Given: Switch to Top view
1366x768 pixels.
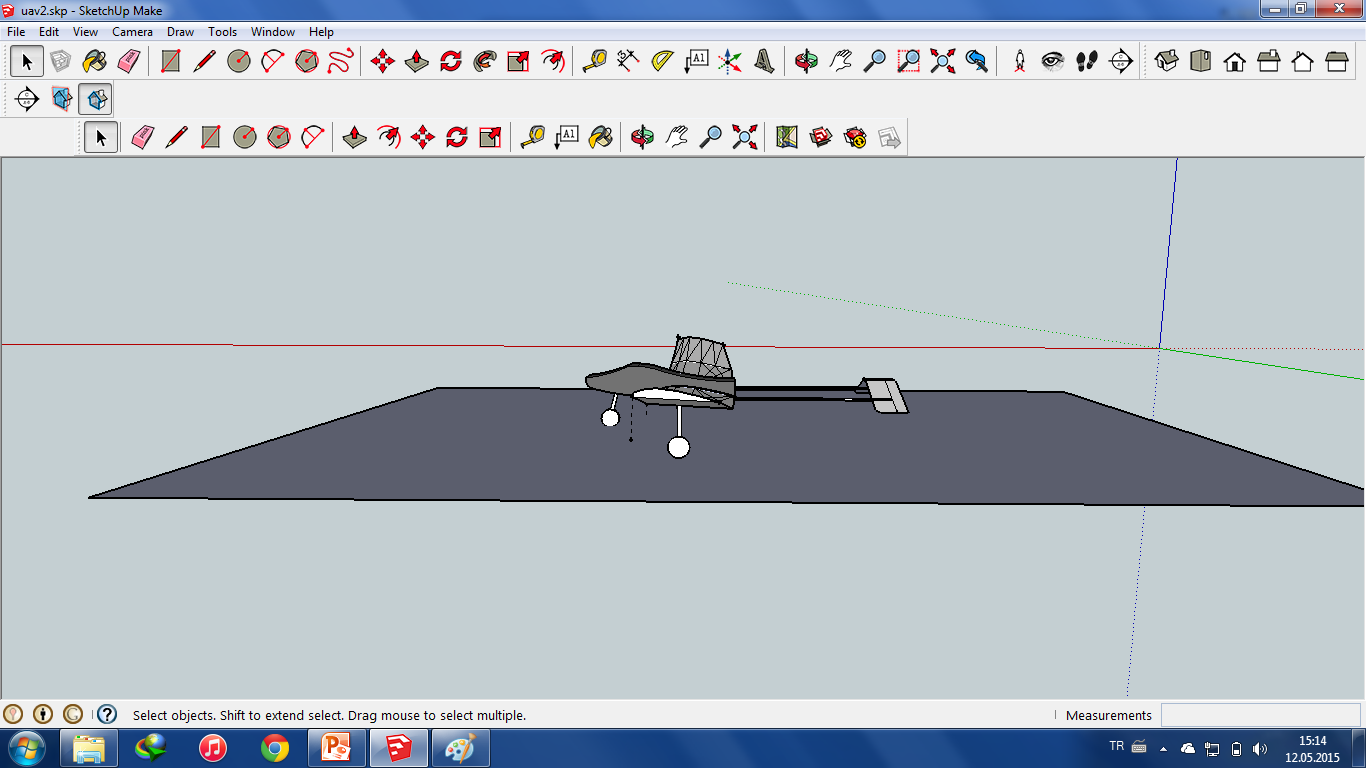Looking at the screenshot, I should [1200, 61].
